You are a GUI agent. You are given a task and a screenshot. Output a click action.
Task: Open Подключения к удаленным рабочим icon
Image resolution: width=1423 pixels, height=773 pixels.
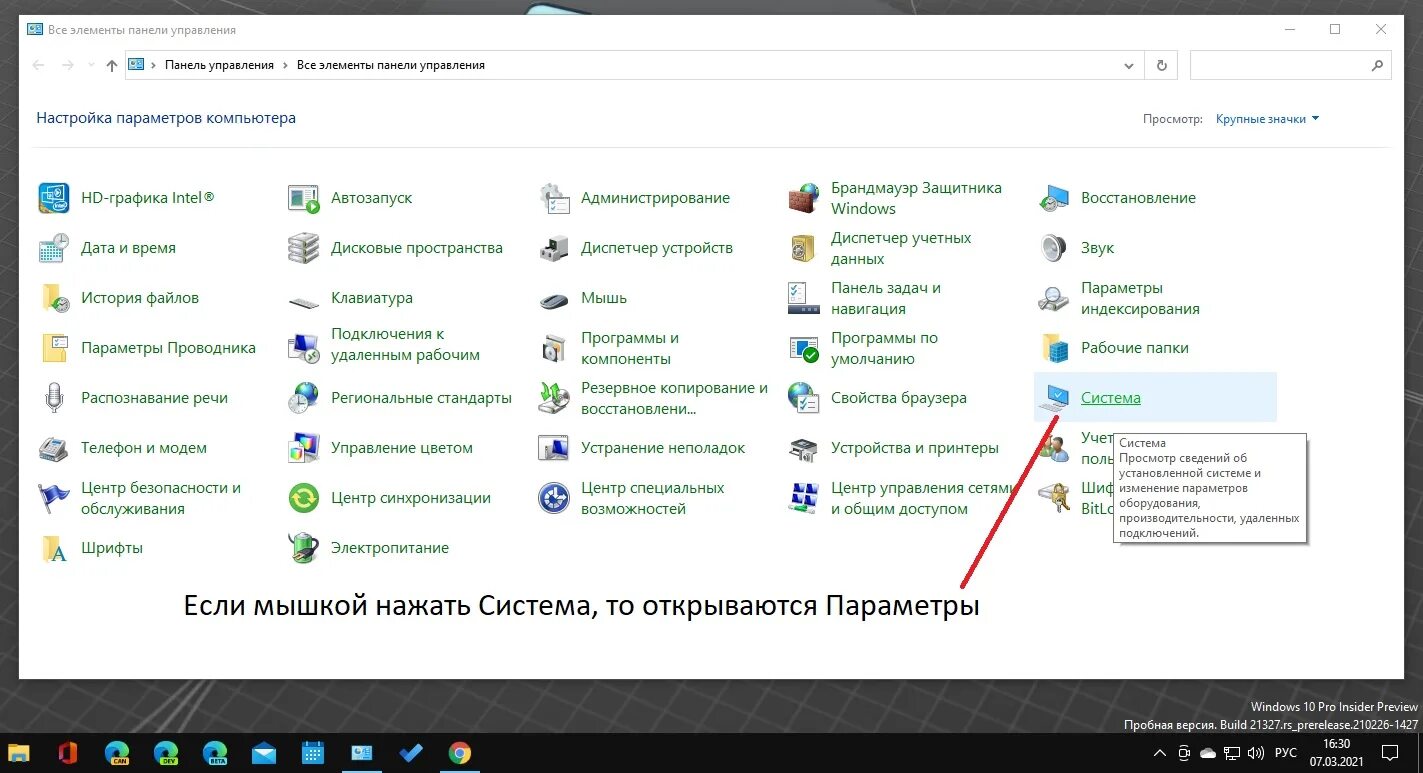pos(303,348)
